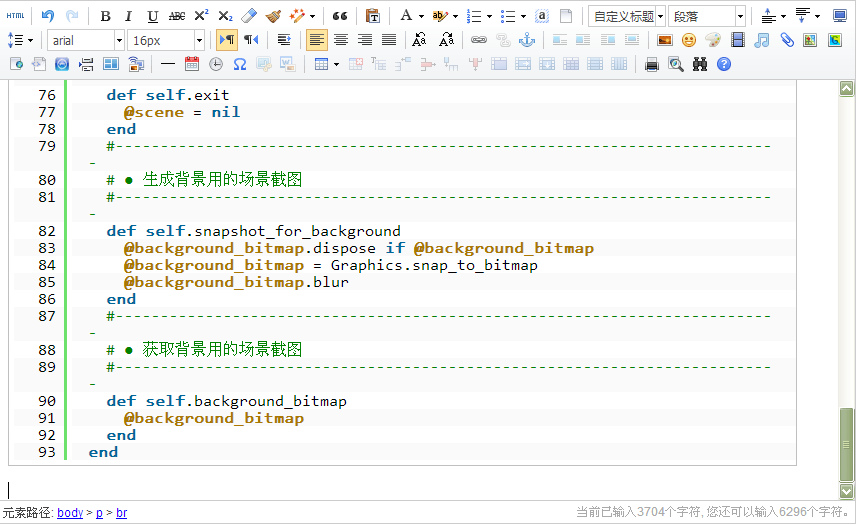Insert music with note icon
Screen dimensions: 859x525
pos(761,40)
